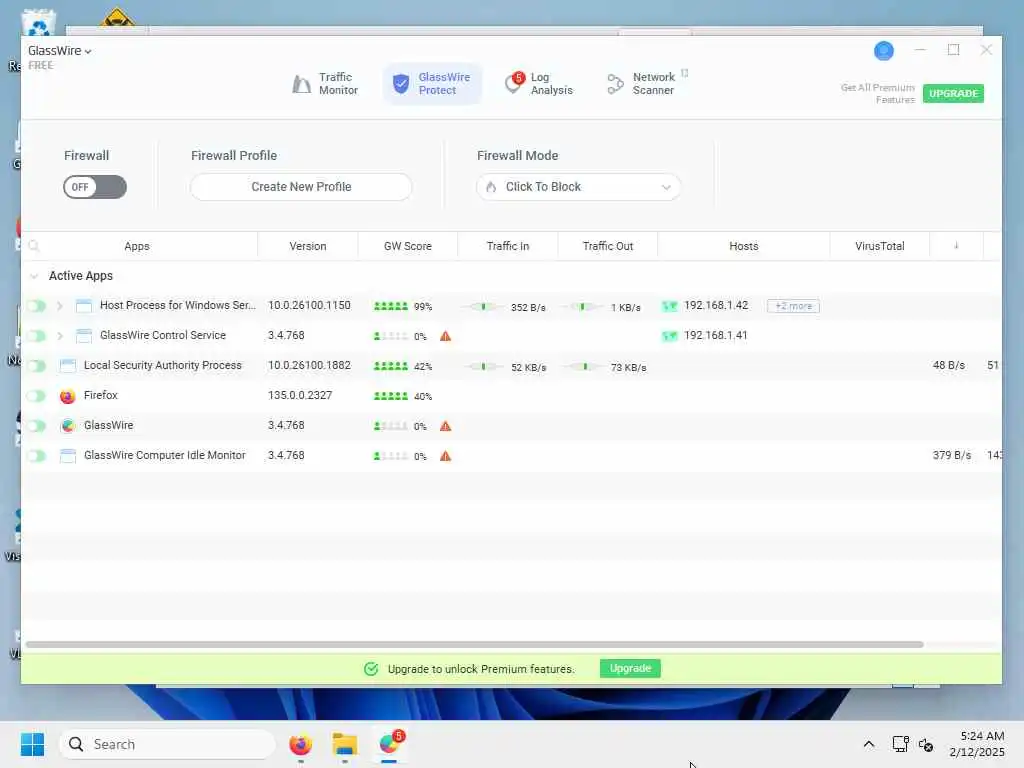Toggle firewall switch for Firefox
1024x768 pixels.
(37, 396)
